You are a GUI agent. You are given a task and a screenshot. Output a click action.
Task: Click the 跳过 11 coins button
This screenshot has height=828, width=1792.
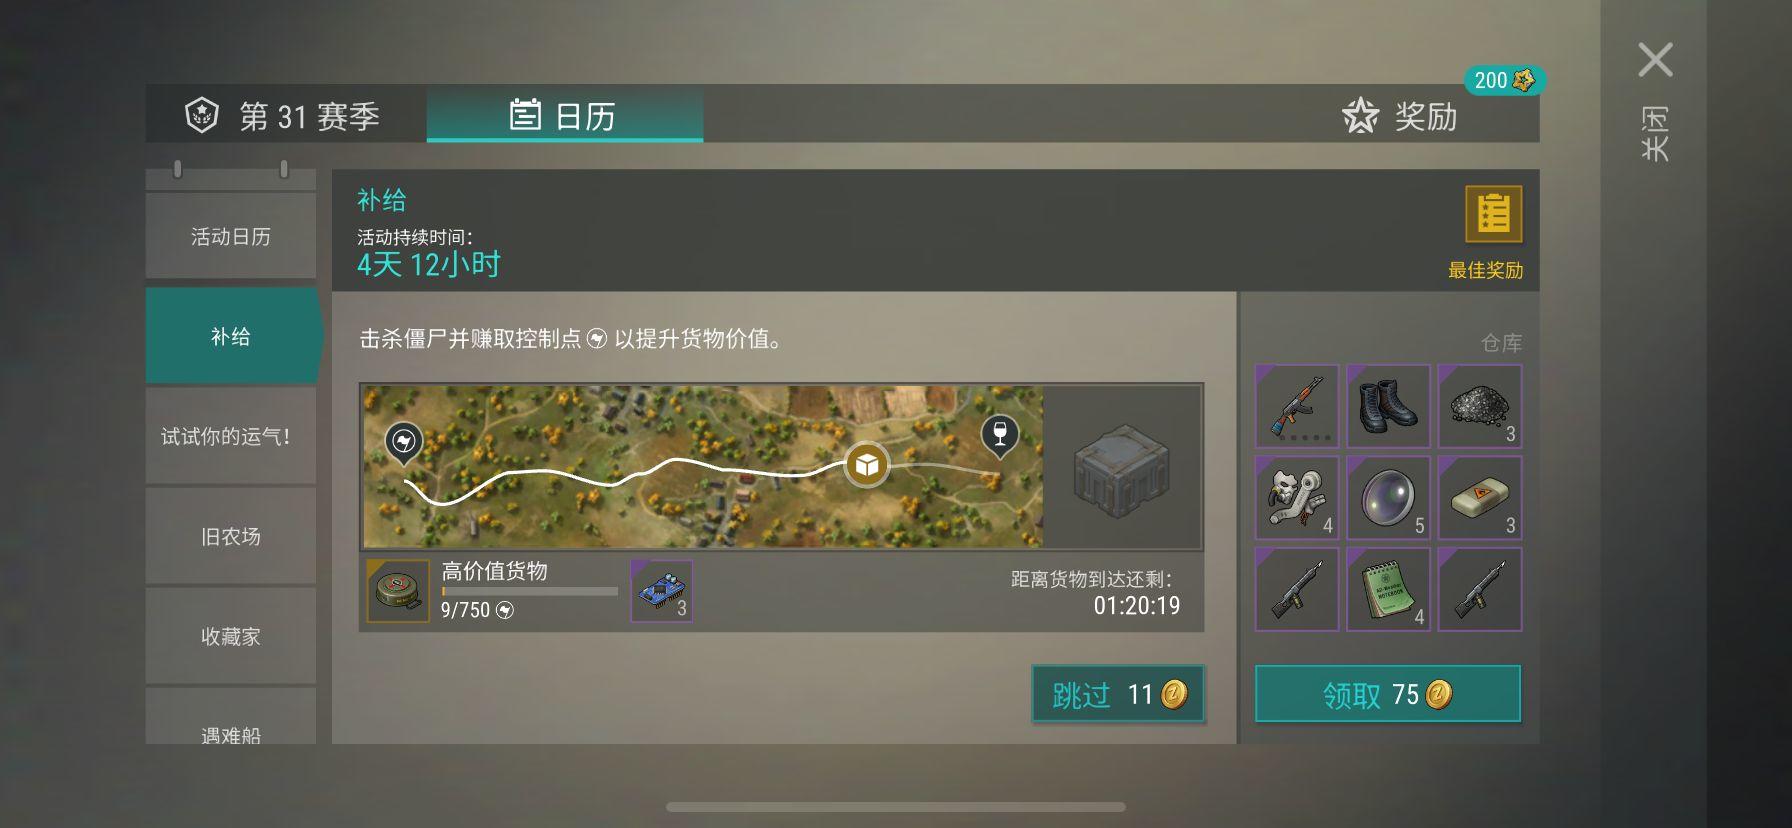tap(1118, 694)
